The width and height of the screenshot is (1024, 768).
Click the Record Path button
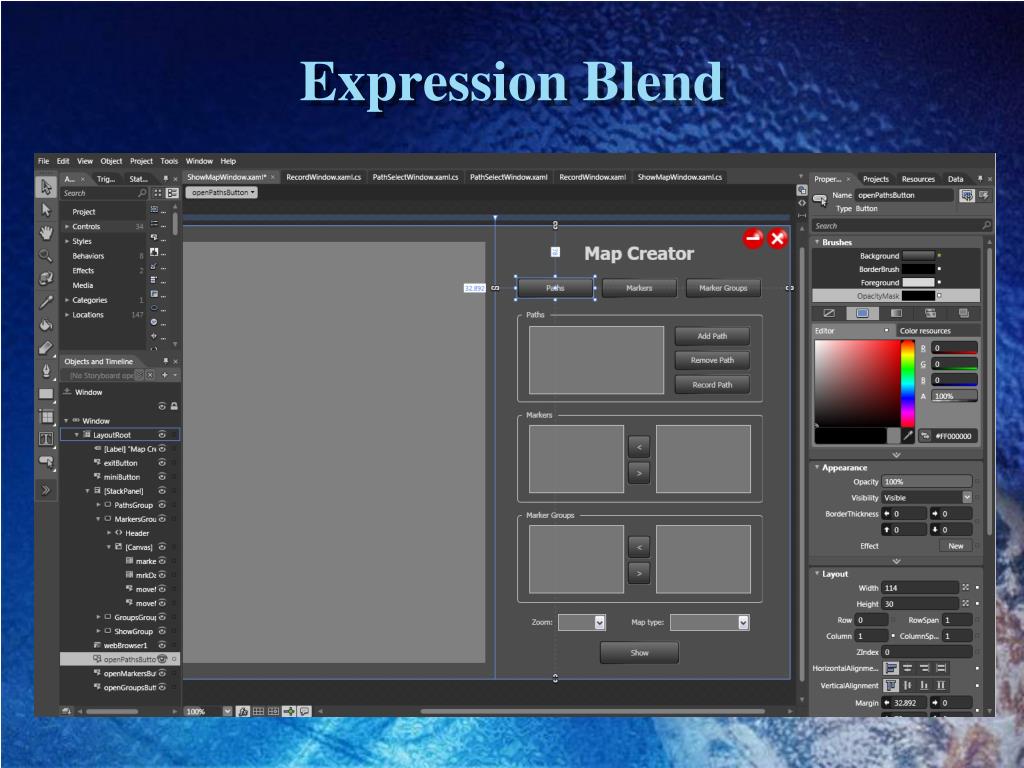pos(712,385)
